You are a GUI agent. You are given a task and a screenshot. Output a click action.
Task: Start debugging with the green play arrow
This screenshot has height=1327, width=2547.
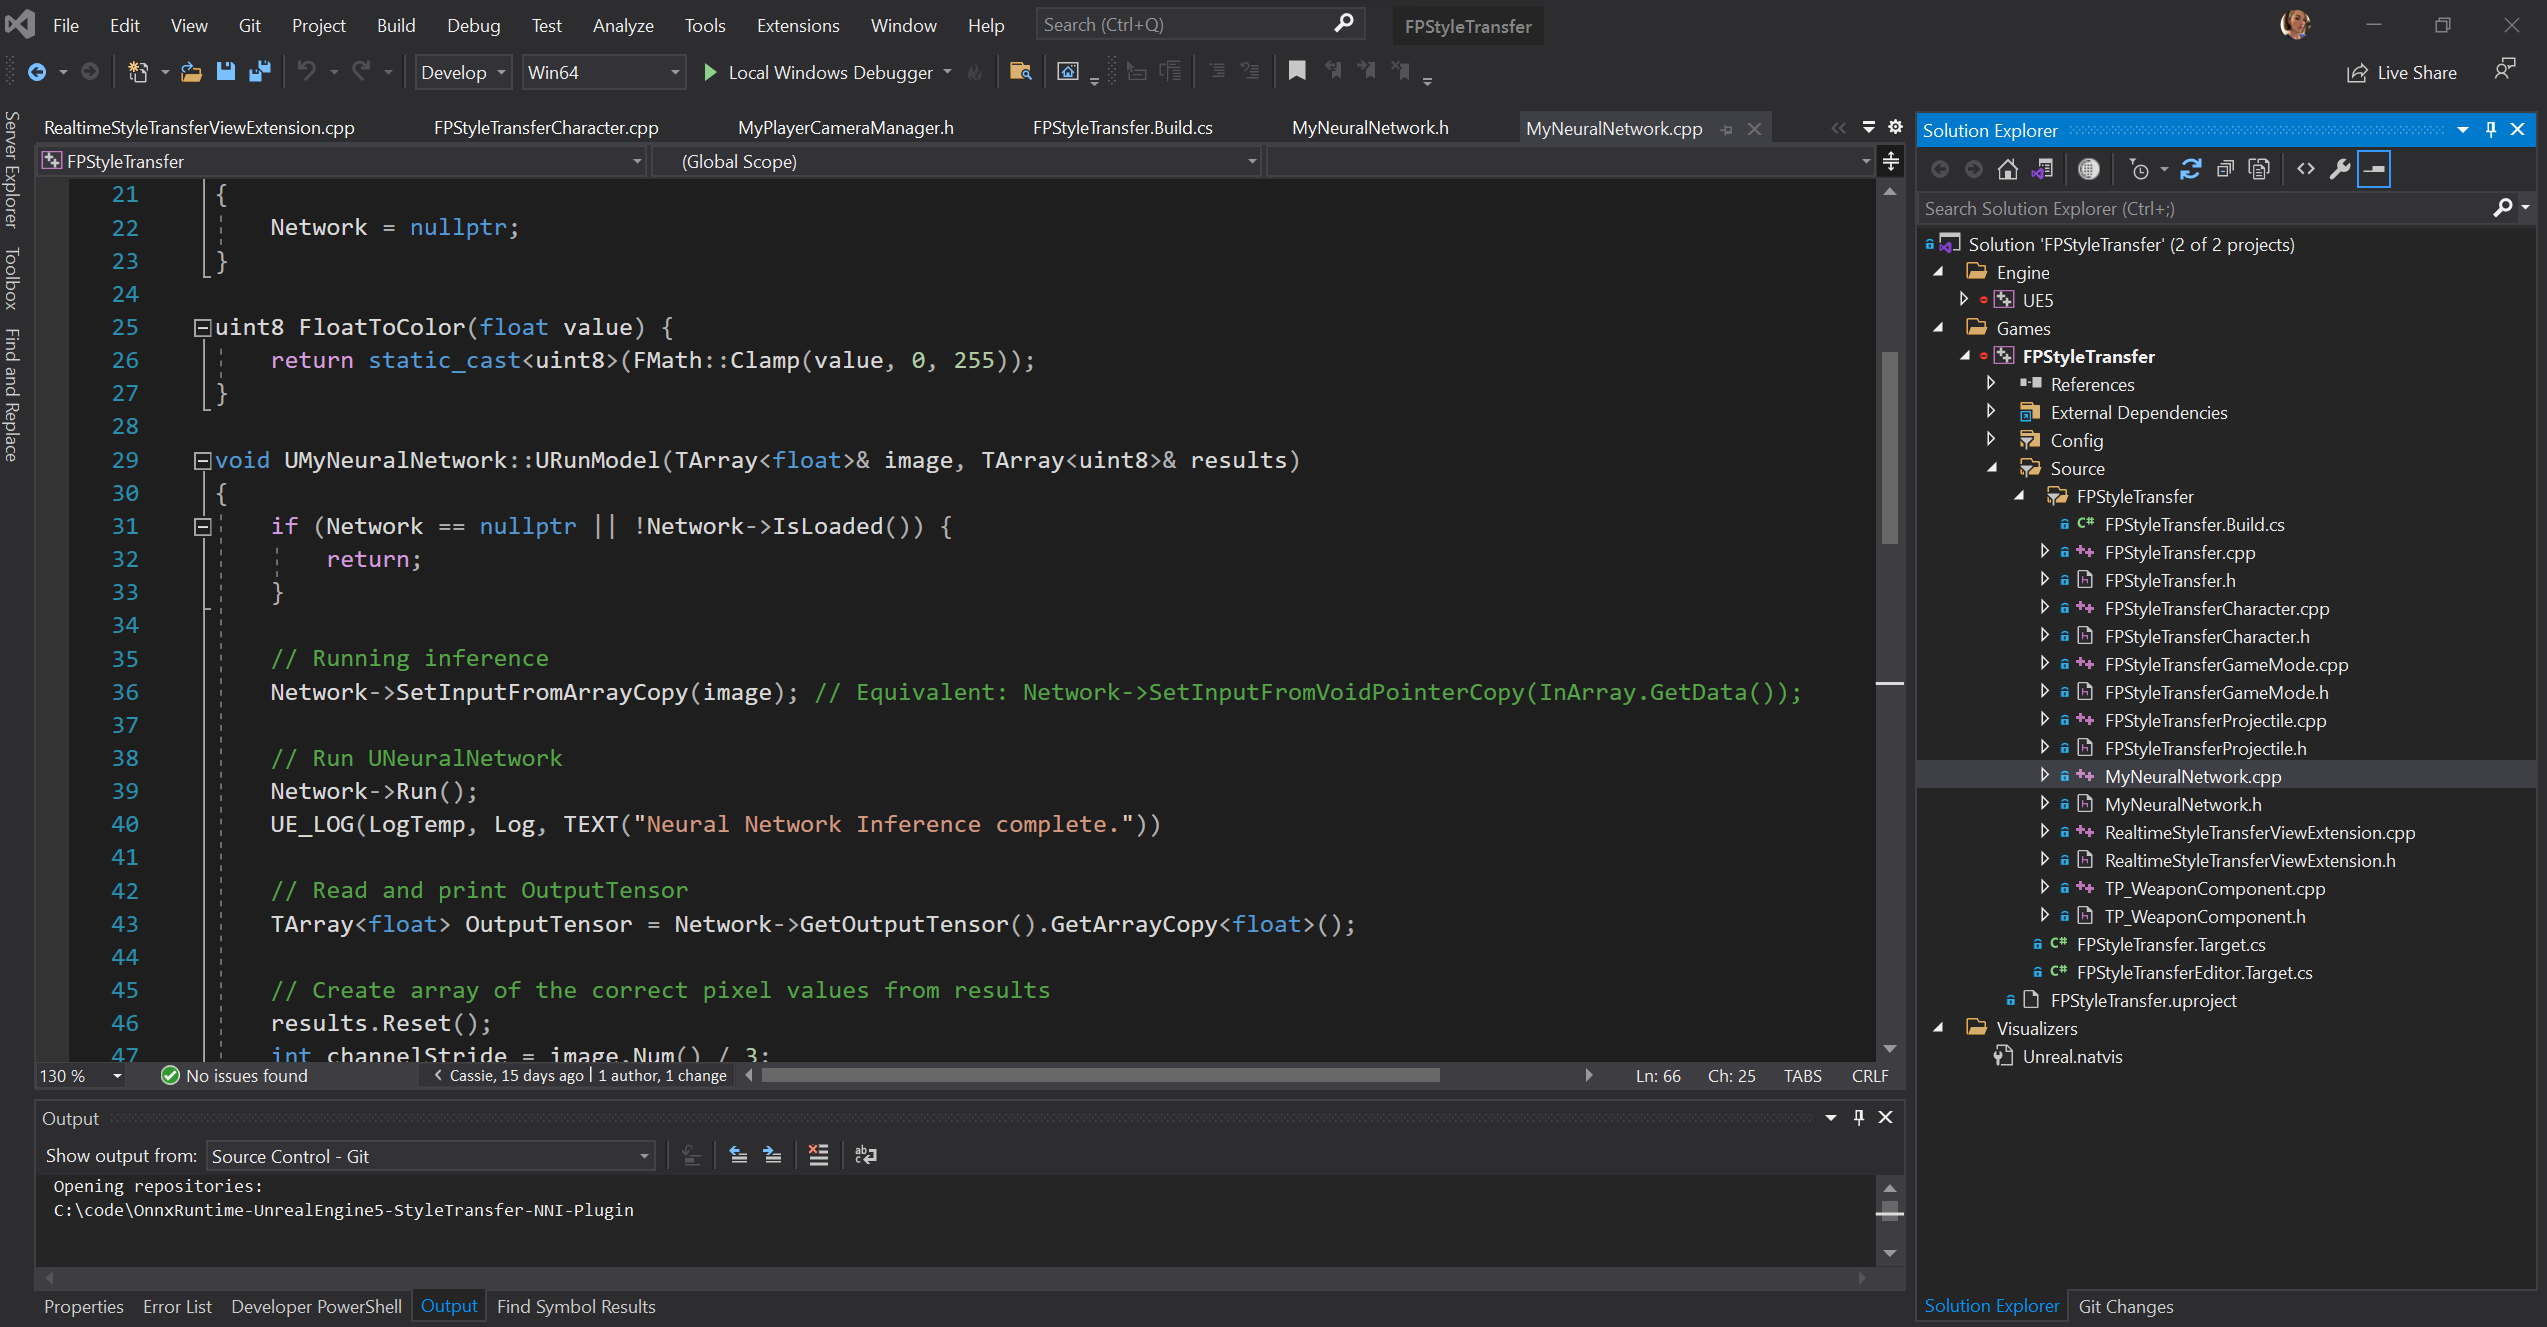tap(710, 72)
